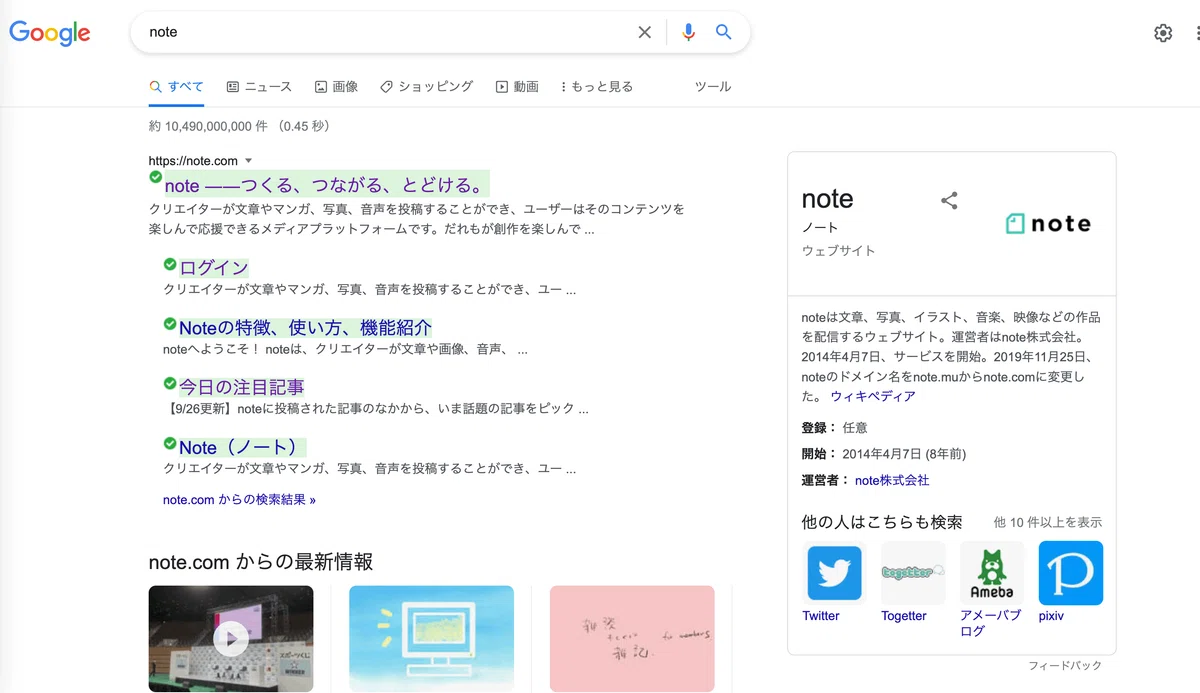Viewport: 1200px width, 693px height.
Task: Open the computer monitor illustration card
Action: point(431,638)
